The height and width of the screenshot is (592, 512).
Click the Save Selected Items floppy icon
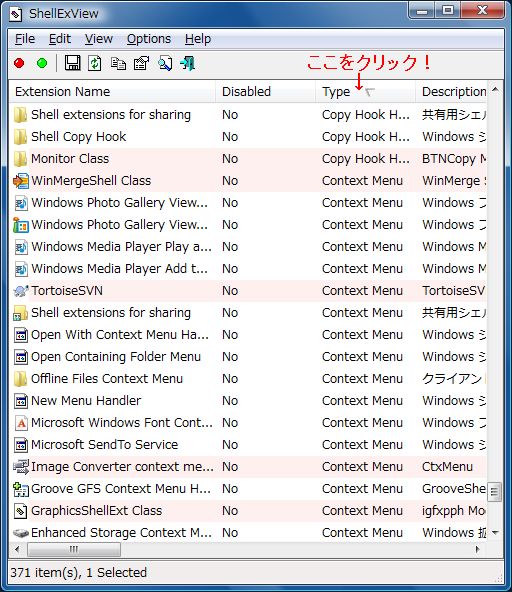point(72,63)
